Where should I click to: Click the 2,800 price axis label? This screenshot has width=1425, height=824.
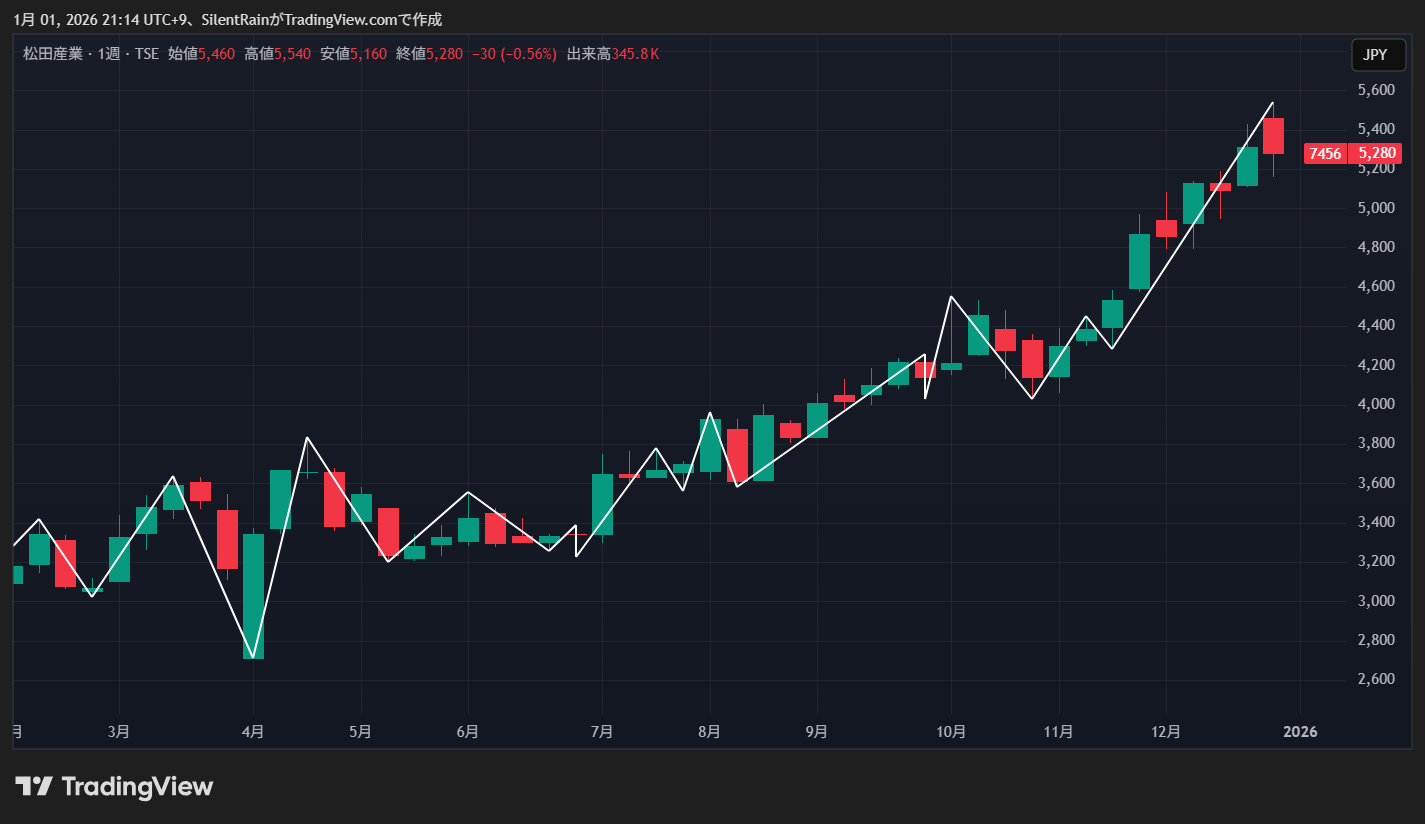tap(1375, 640)
